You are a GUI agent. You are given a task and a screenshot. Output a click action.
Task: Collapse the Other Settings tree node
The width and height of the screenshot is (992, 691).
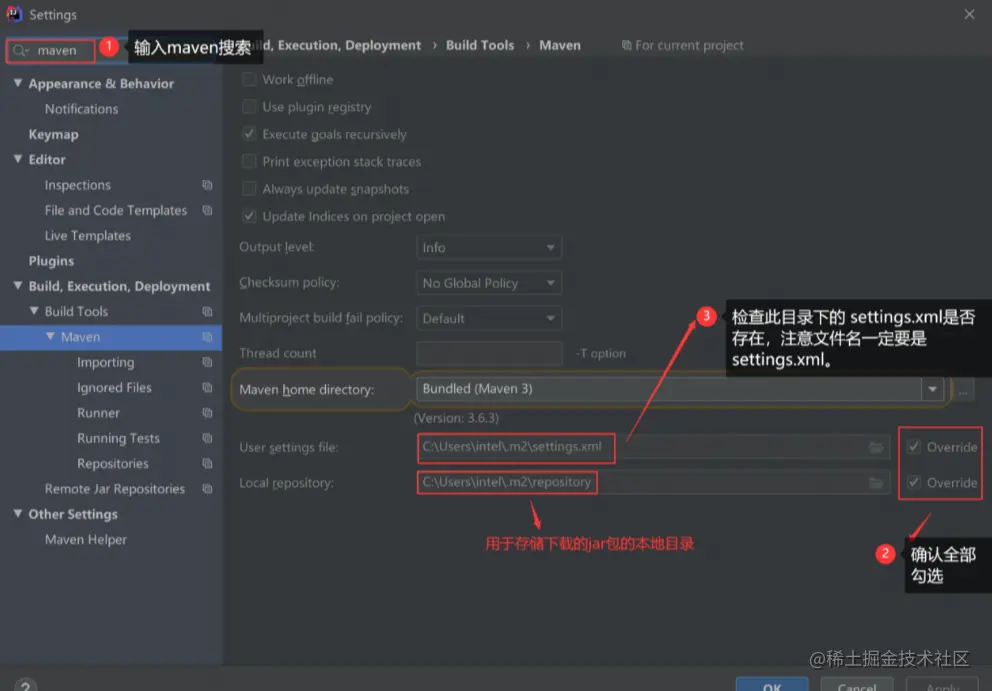tap(18, 513)
